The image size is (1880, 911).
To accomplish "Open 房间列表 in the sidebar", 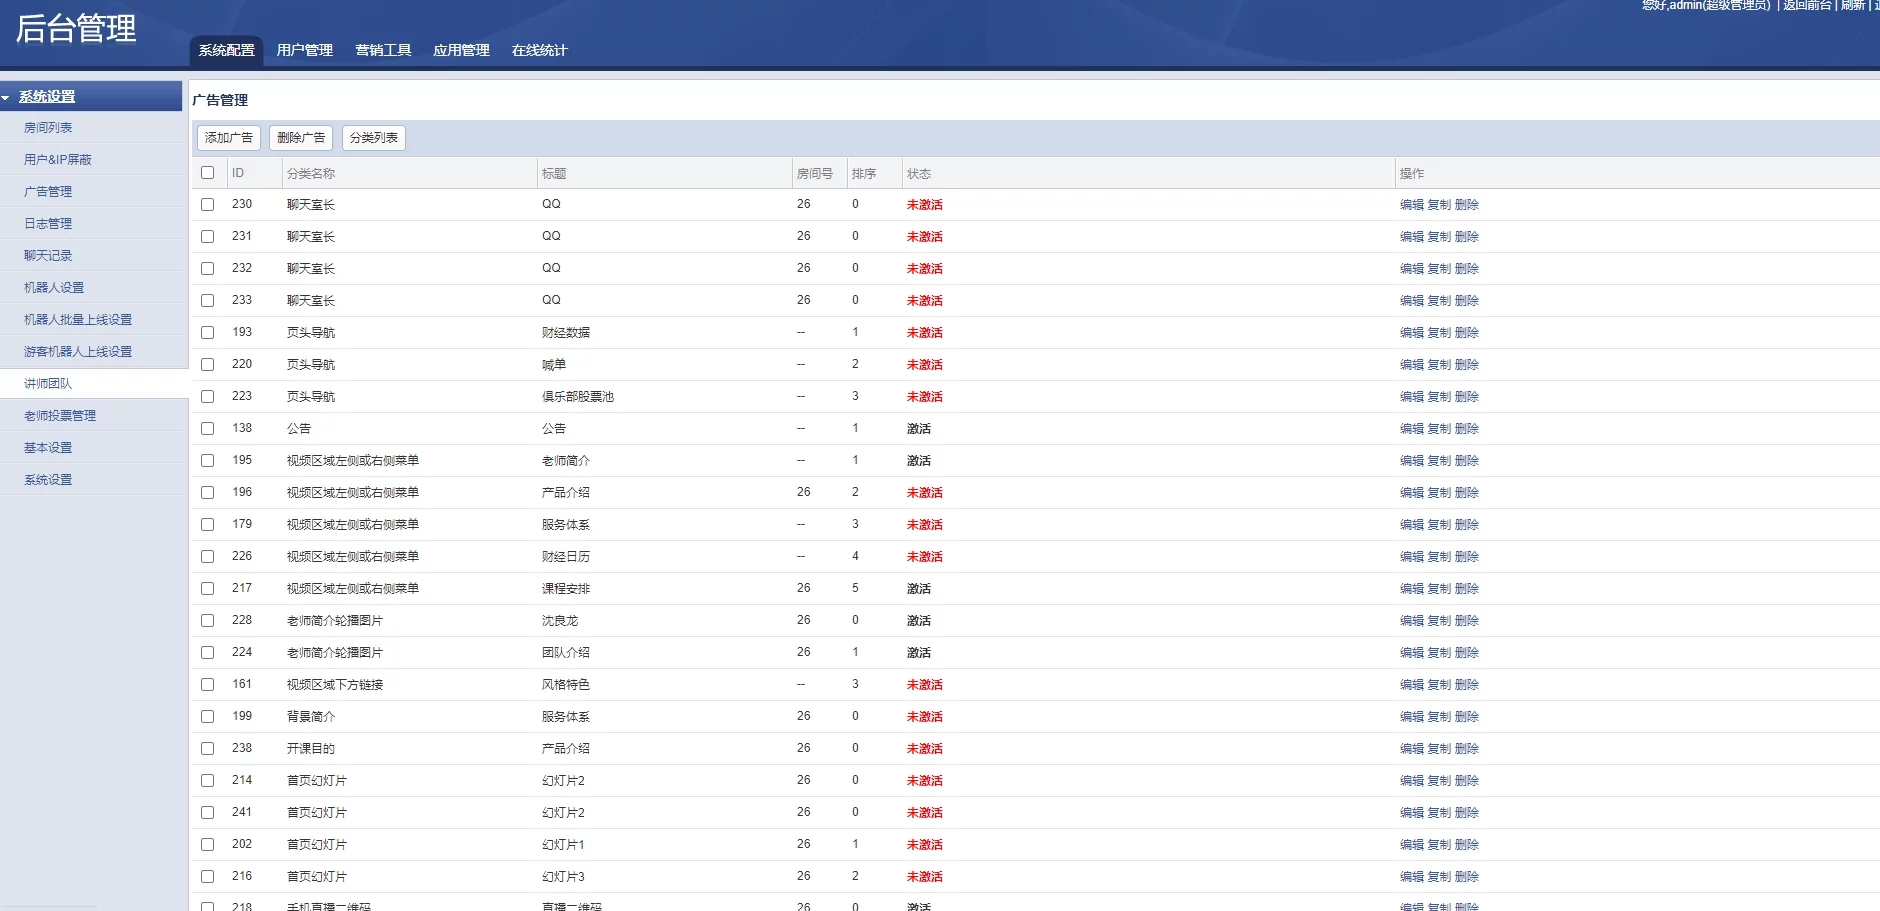I will point(48,128).
